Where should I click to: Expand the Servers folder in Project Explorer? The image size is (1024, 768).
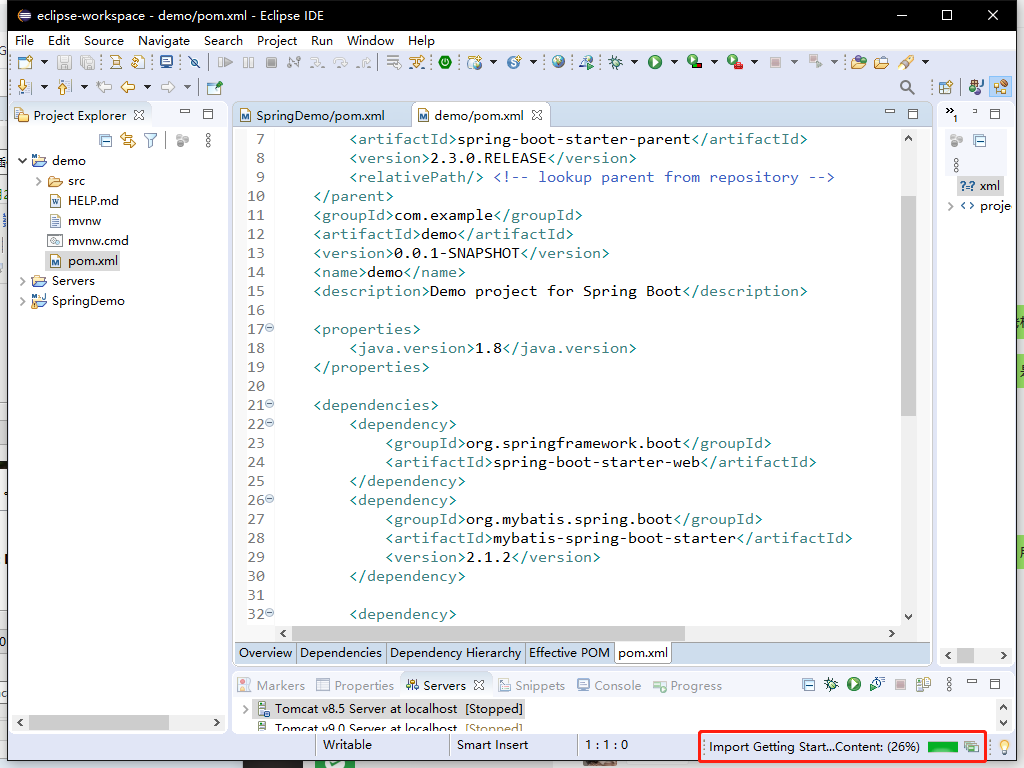click(x=22, y=281)
